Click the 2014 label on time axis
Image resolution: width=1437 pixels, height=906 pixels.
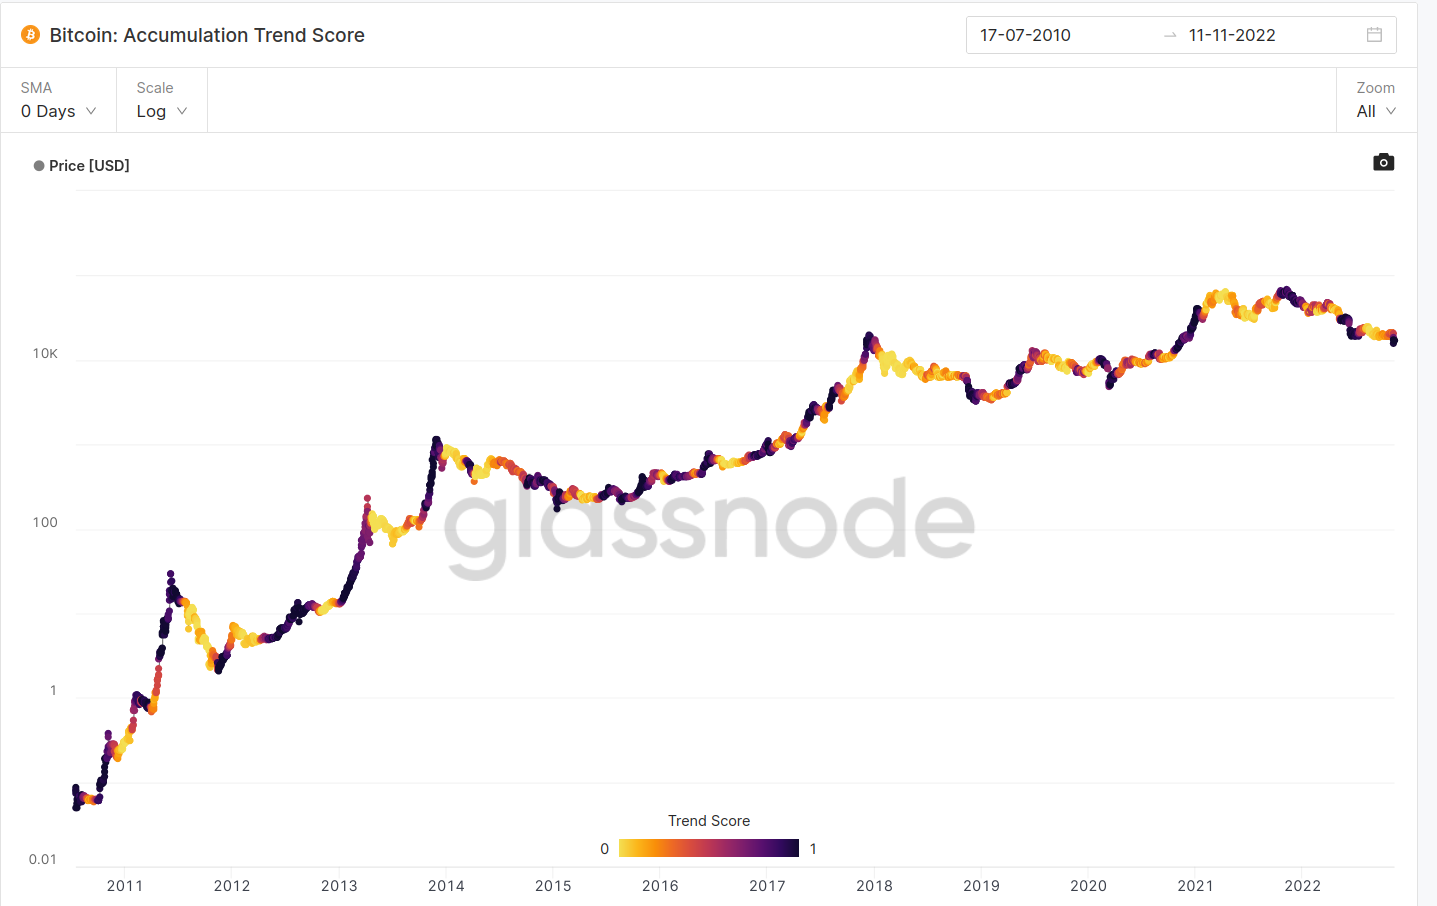(x=446, y=886)
